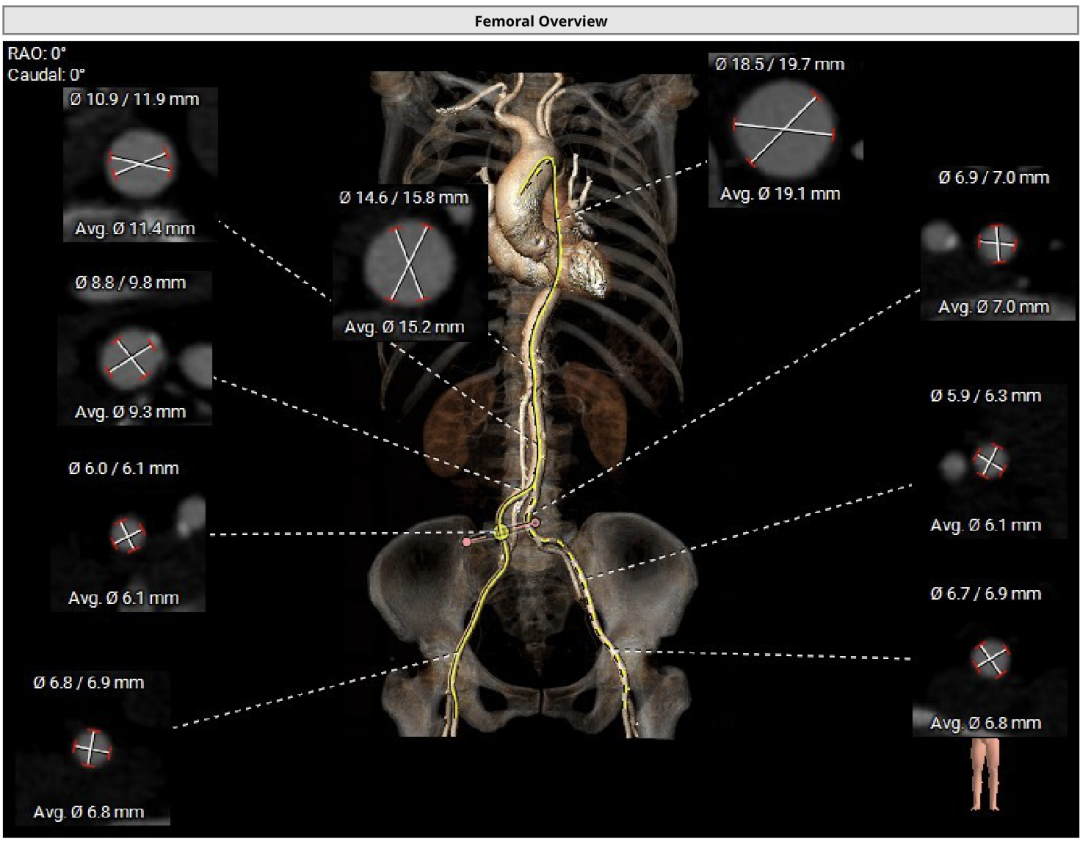This screenshot has width=1080, height=841.
Task: Select the right pink marker near the bifurcation
Action: click(536, 522)
